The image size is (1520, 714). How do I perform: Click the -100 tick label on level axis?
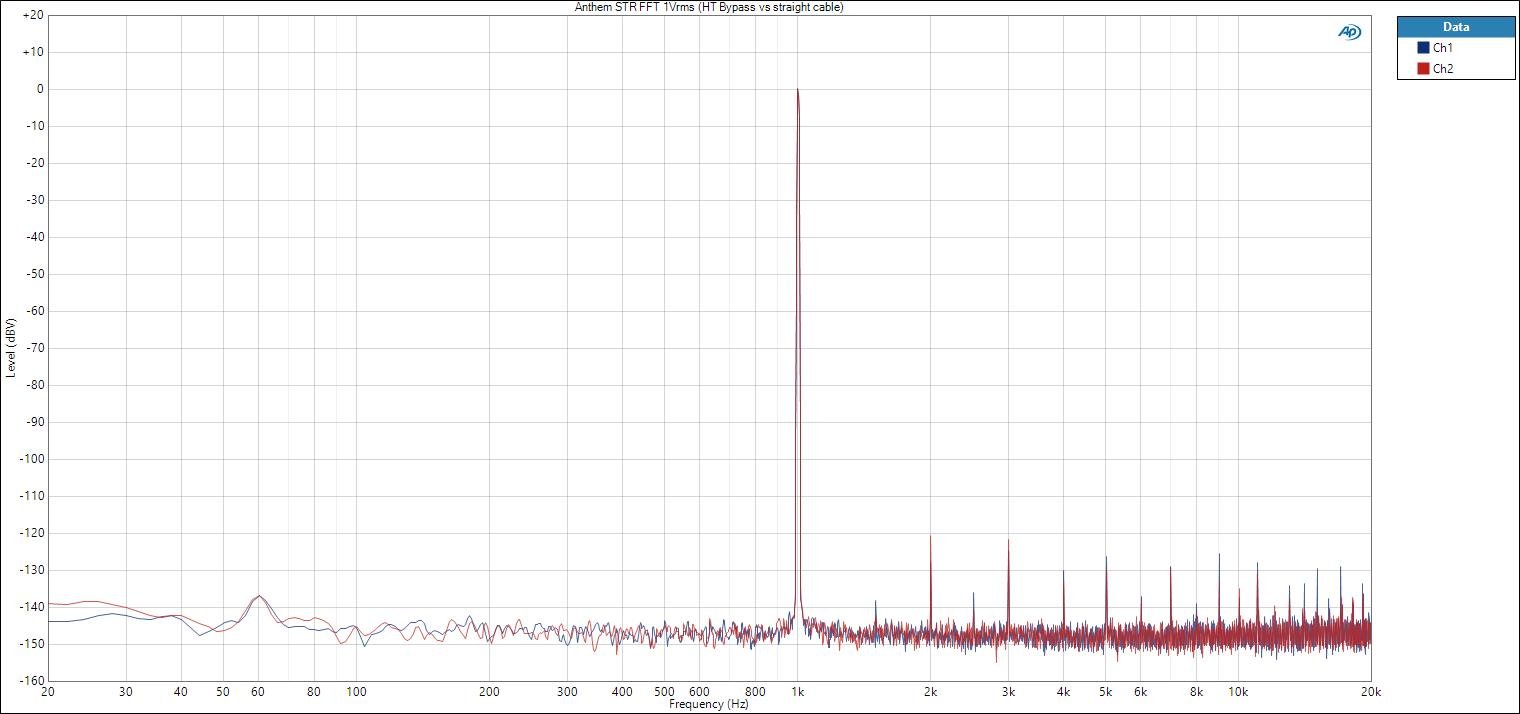pyautogui.click(x=30, y=459)
